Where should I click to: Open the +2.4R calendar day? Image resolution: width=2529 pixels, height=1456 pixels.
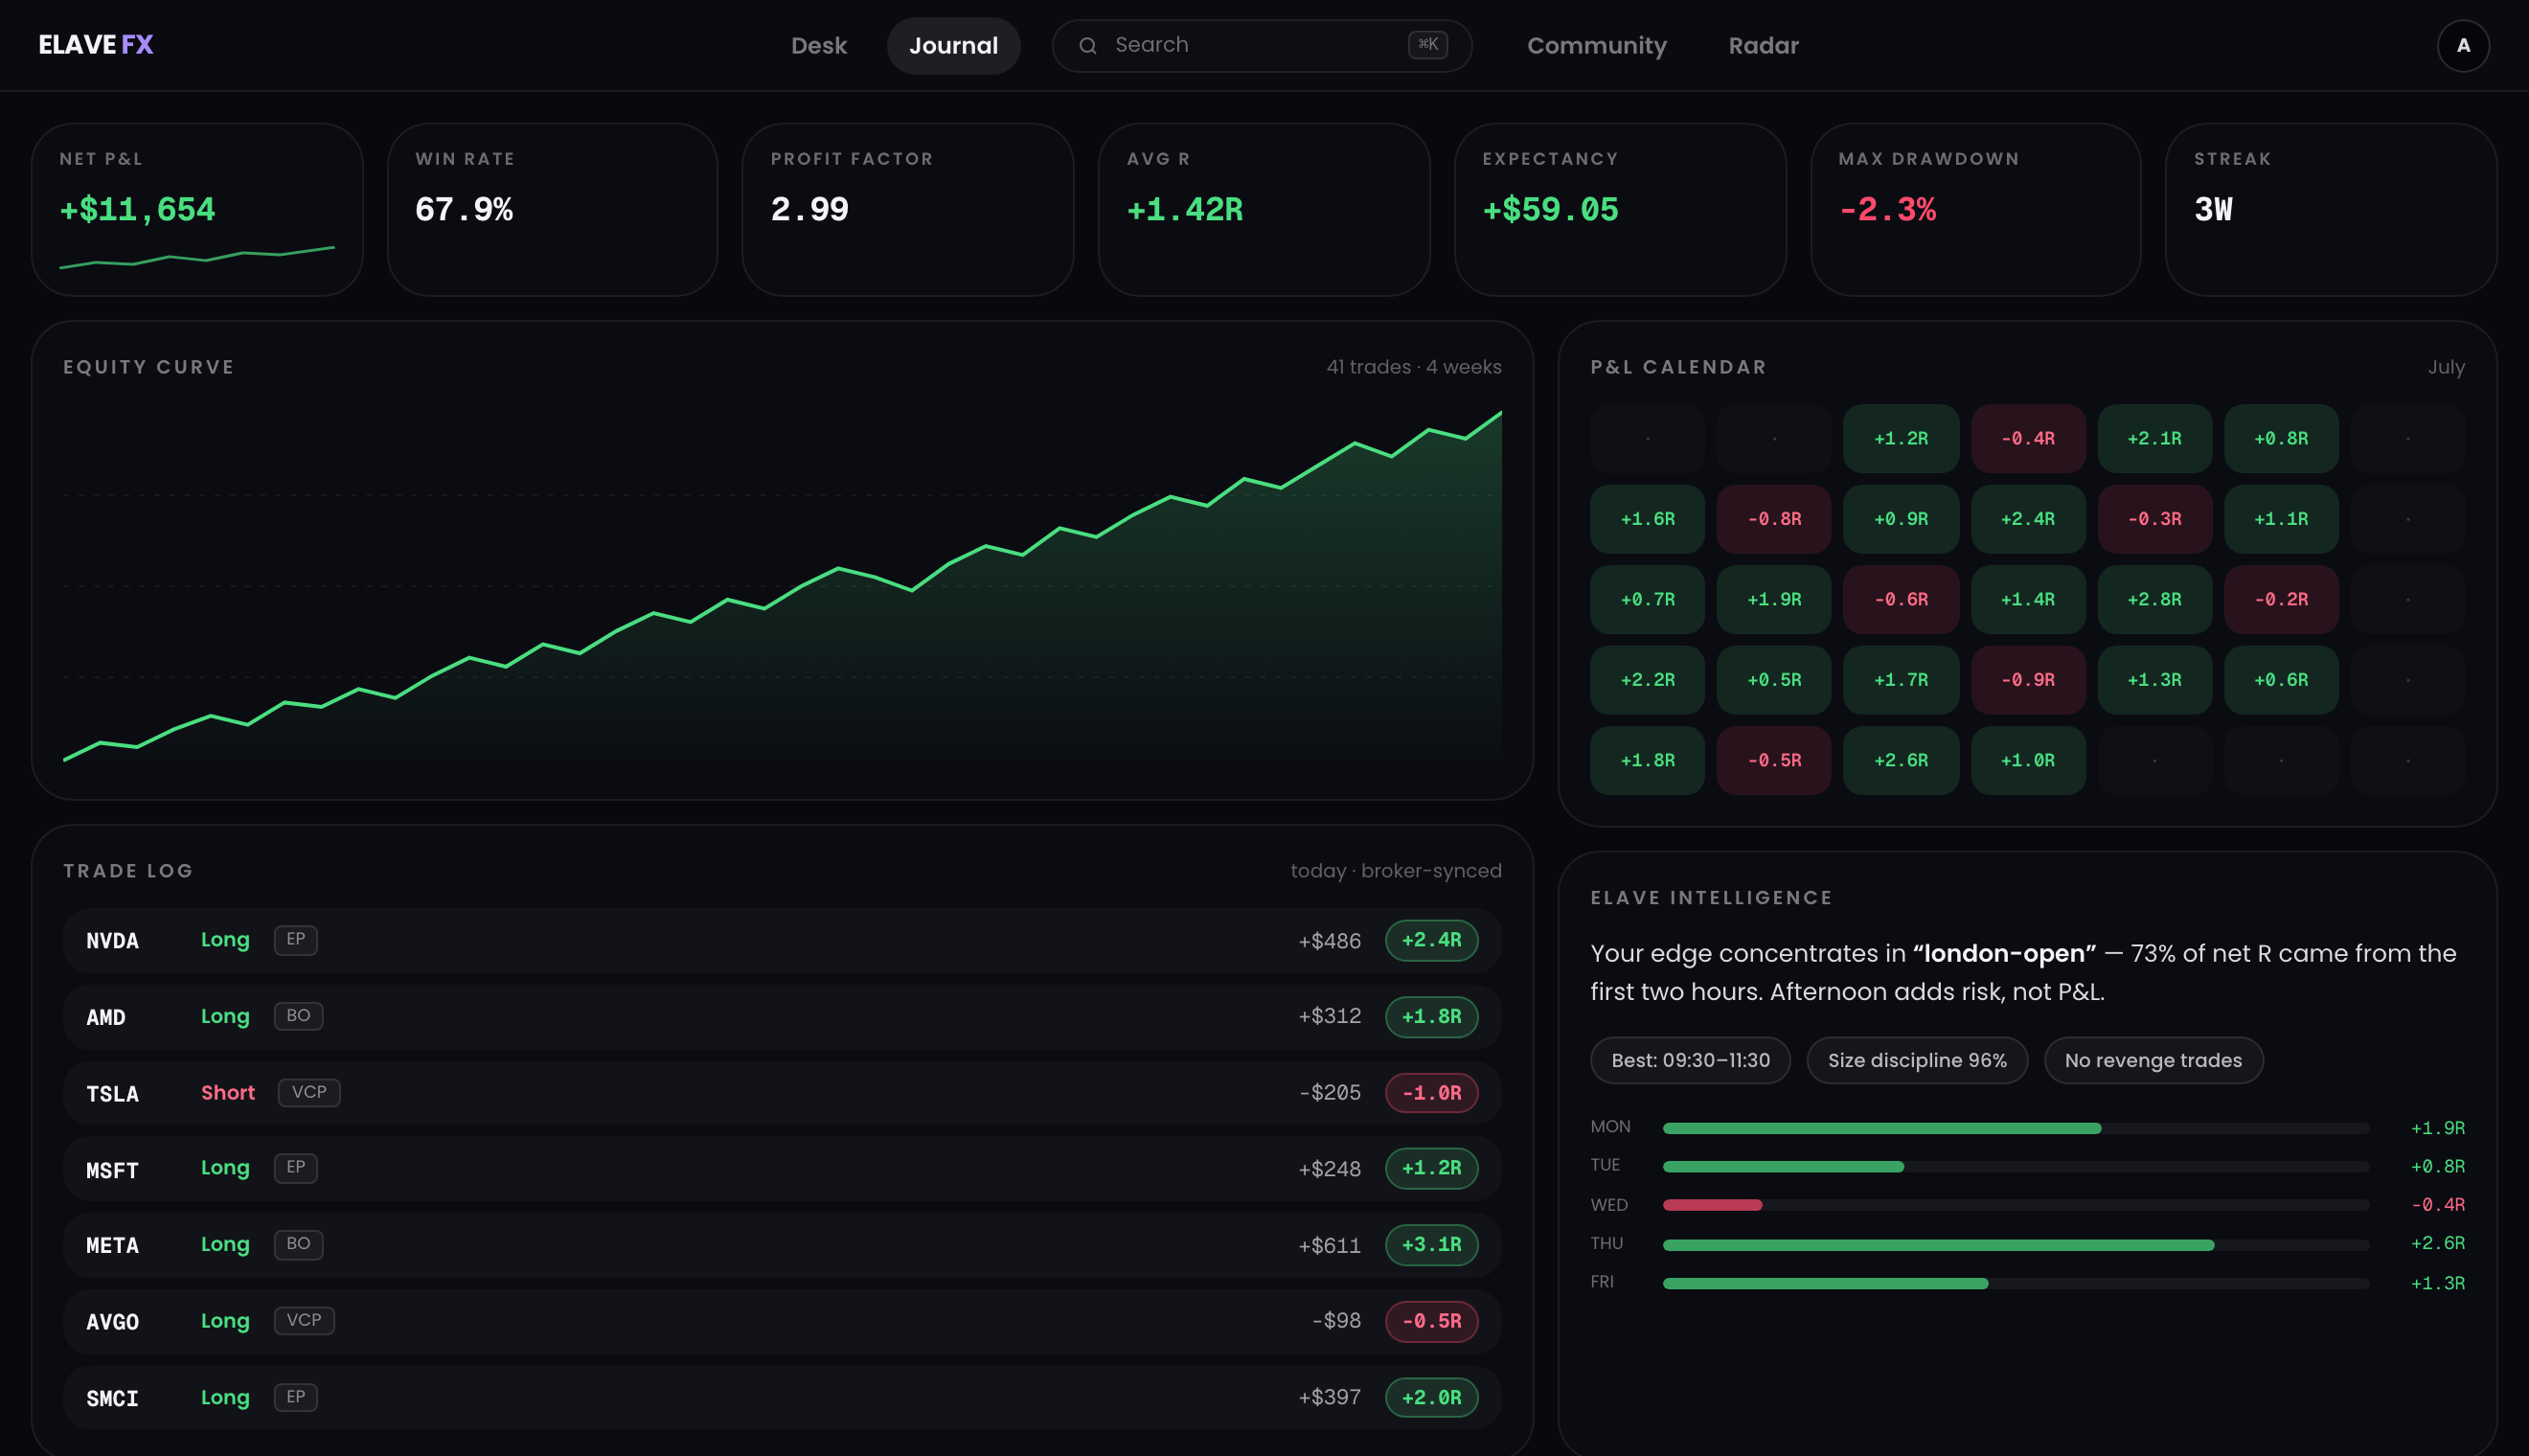[x=2027, y=519]
